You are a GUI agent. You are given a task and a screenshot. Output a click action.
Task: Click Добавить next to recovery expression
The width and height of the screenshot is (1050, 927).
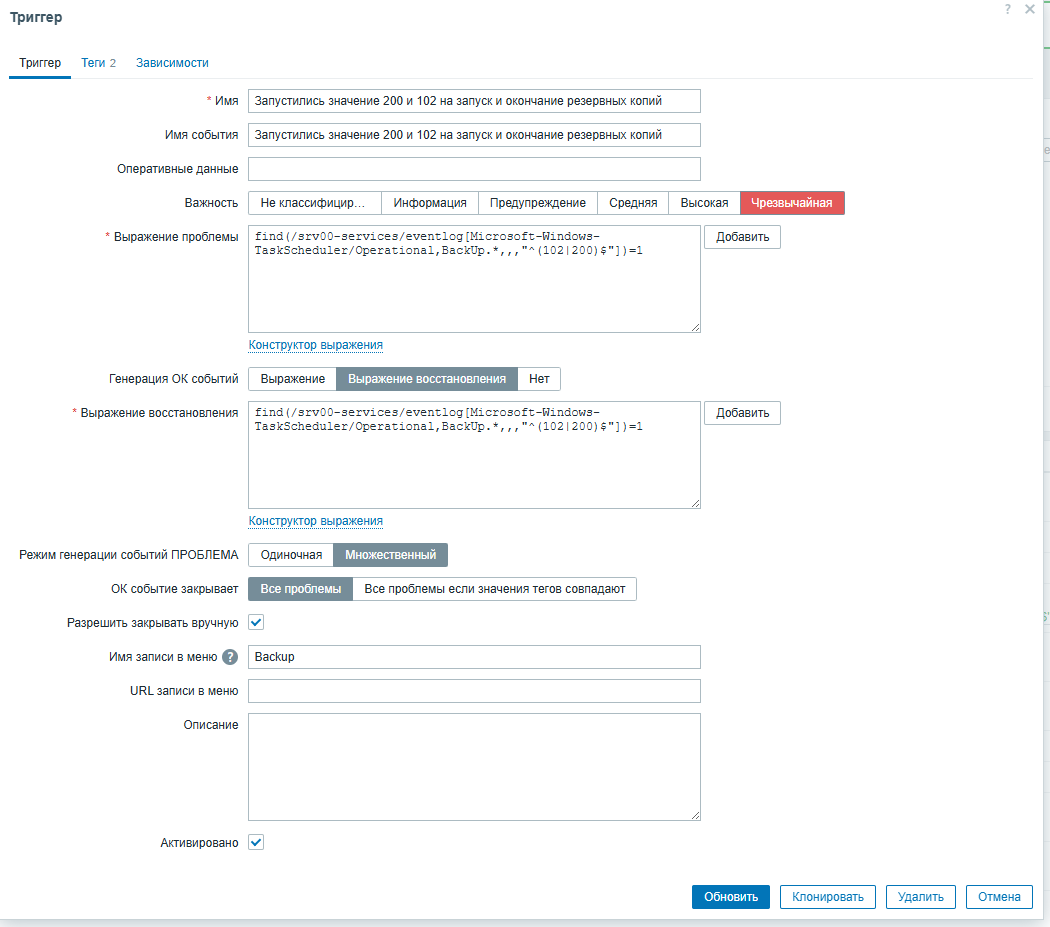coord(742,413)
